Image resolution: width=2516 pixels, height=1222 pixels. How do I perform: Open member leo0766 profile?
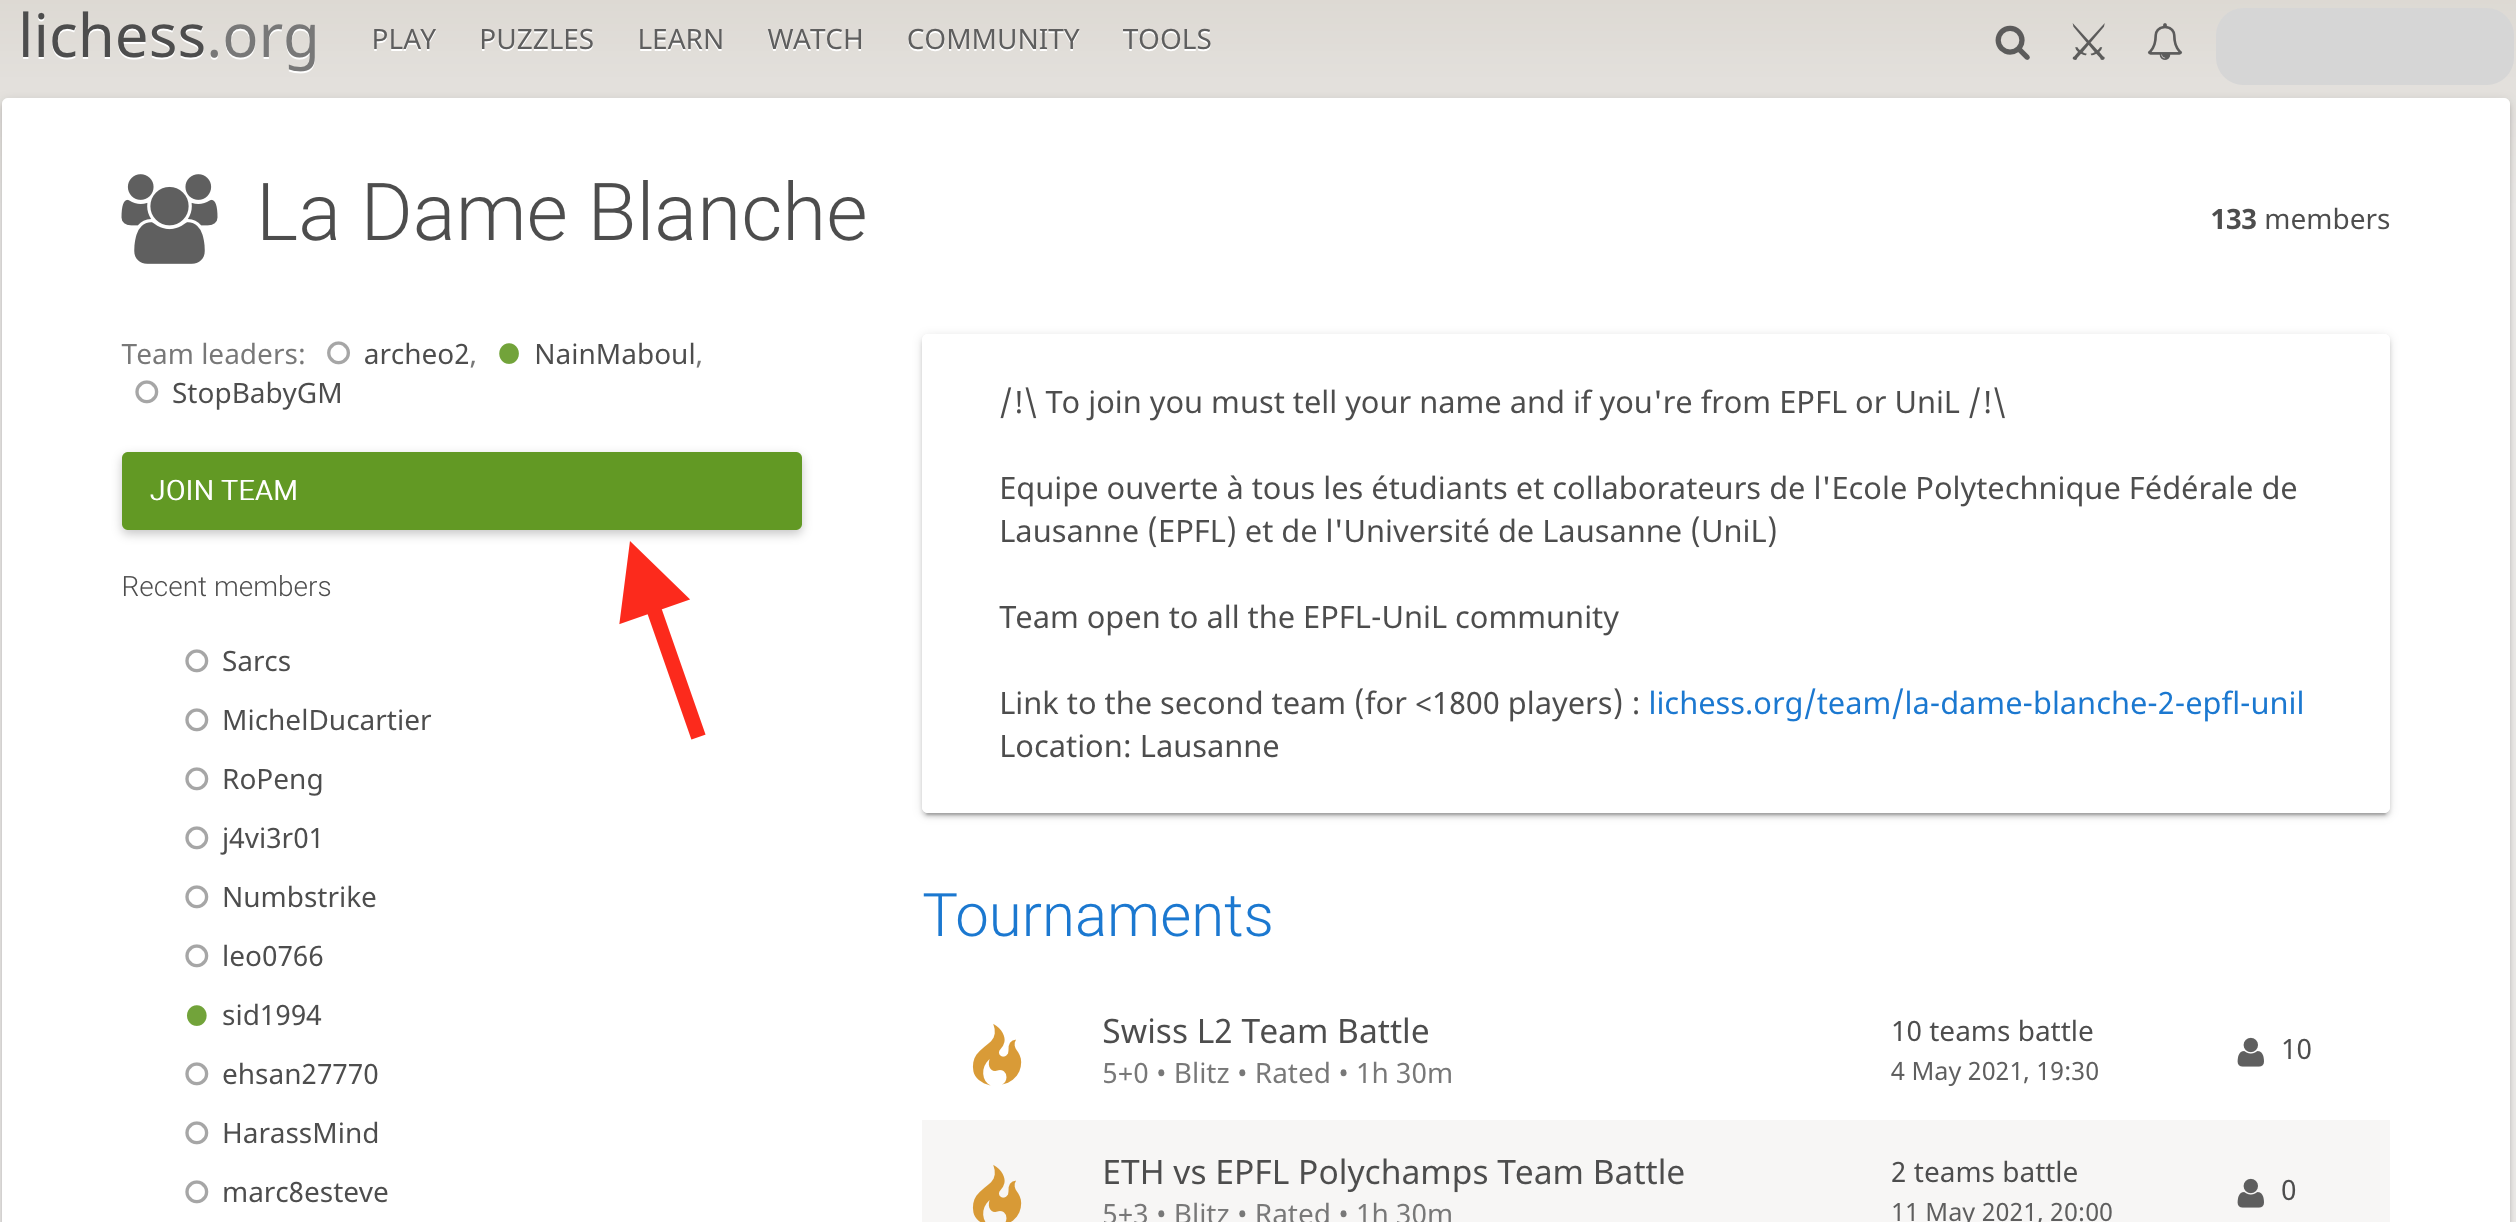click(272, 956)
